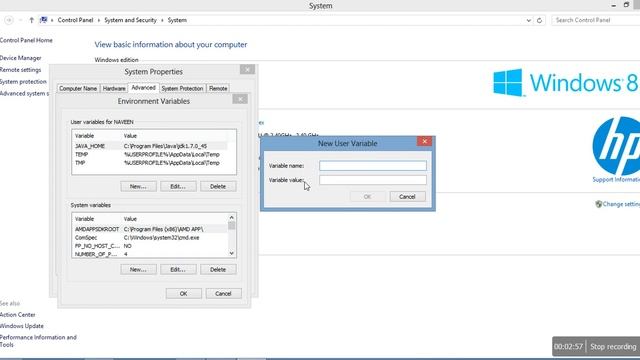Click Stop recording button

[x=613, y=347]
